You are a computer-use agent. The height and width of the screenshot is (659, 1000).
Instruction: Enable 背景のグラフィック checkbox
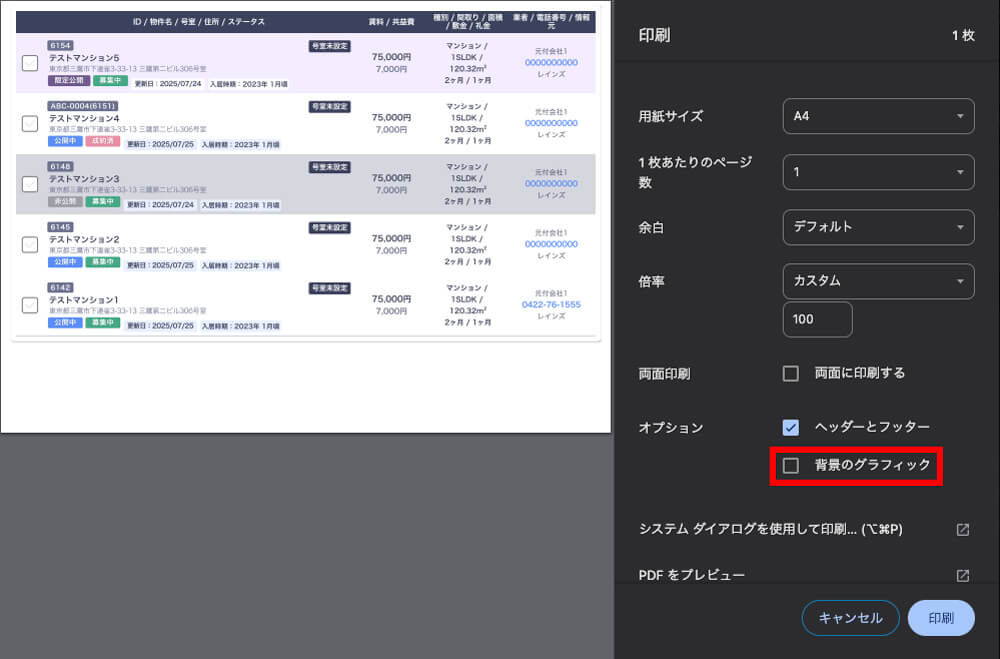click(x=791, y=465)
